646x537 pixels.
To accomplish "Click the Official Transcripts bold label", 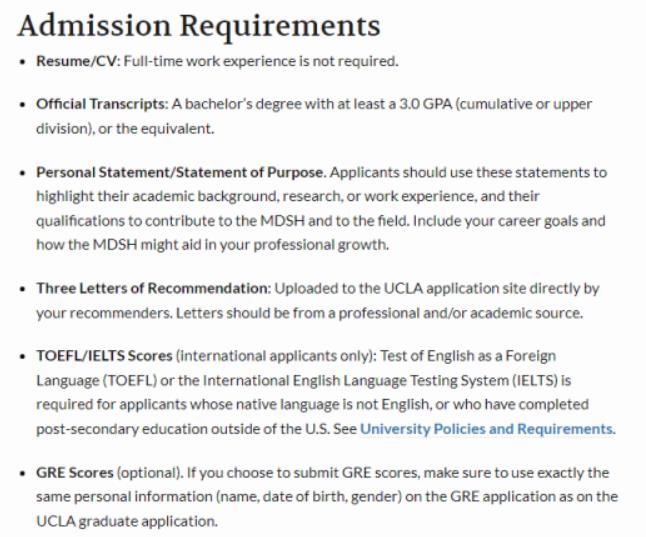I will click(x=101, y=103).
